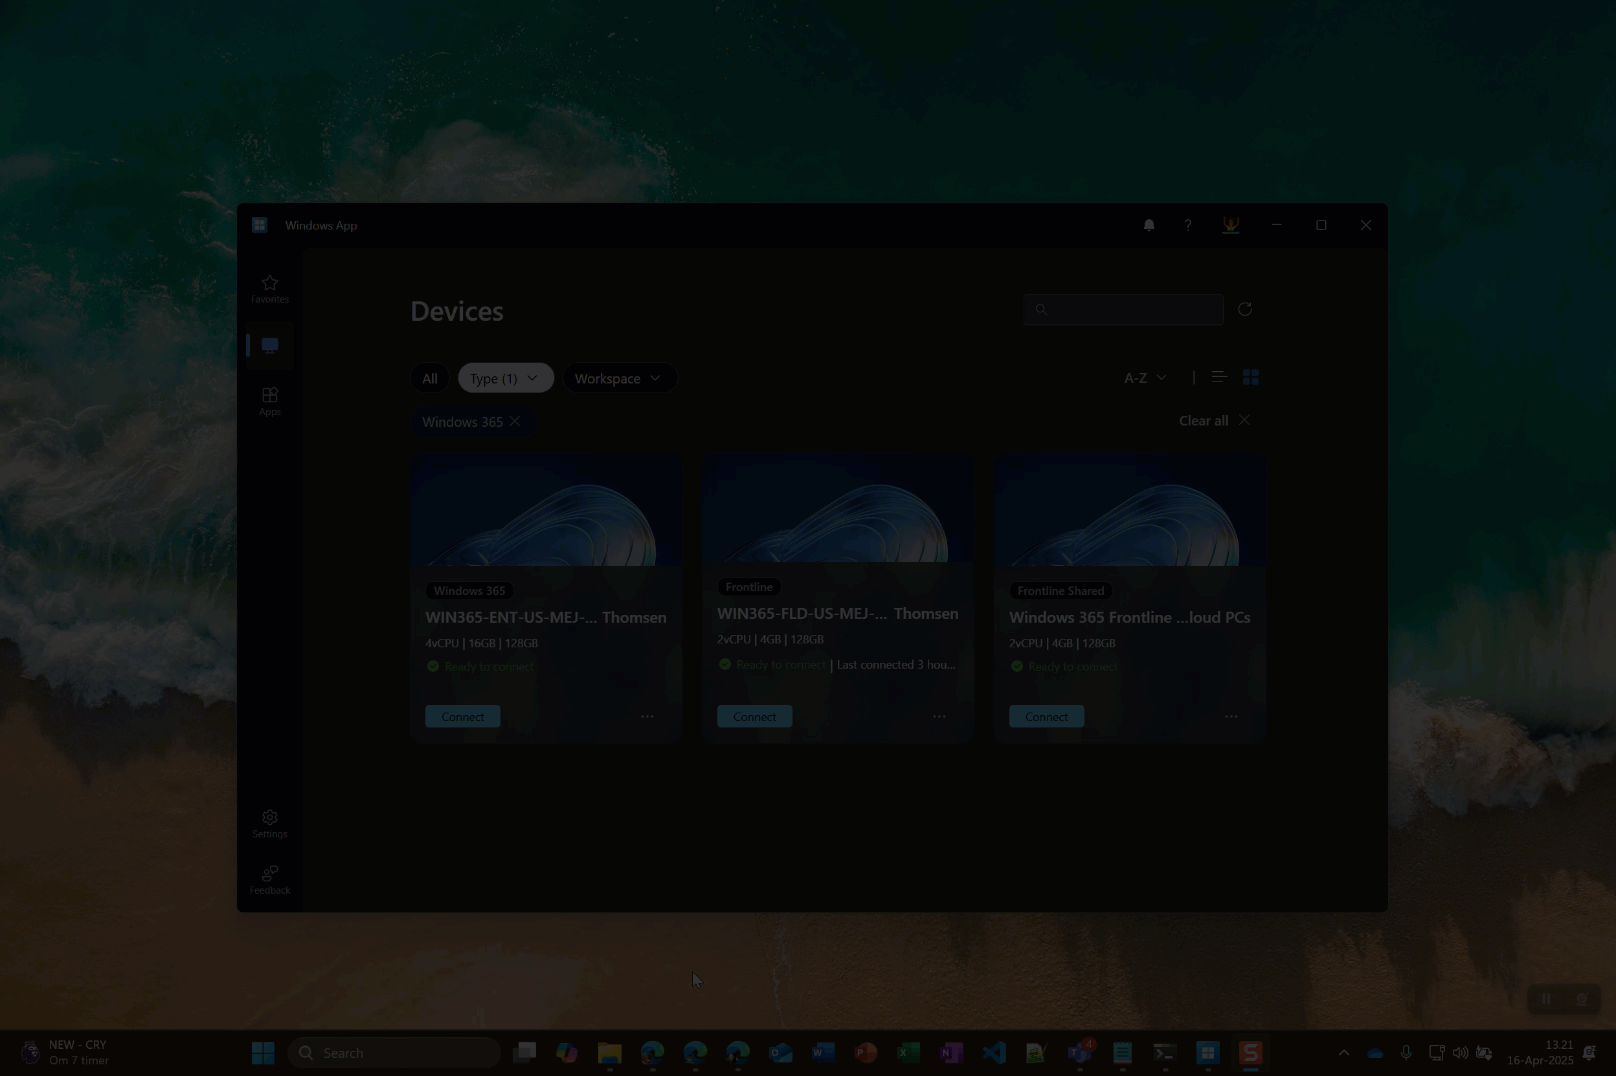
Task: Open more options for WIN365-ENT-US-MEJ card
Action: pyautogui.click(x=648, y=717)
